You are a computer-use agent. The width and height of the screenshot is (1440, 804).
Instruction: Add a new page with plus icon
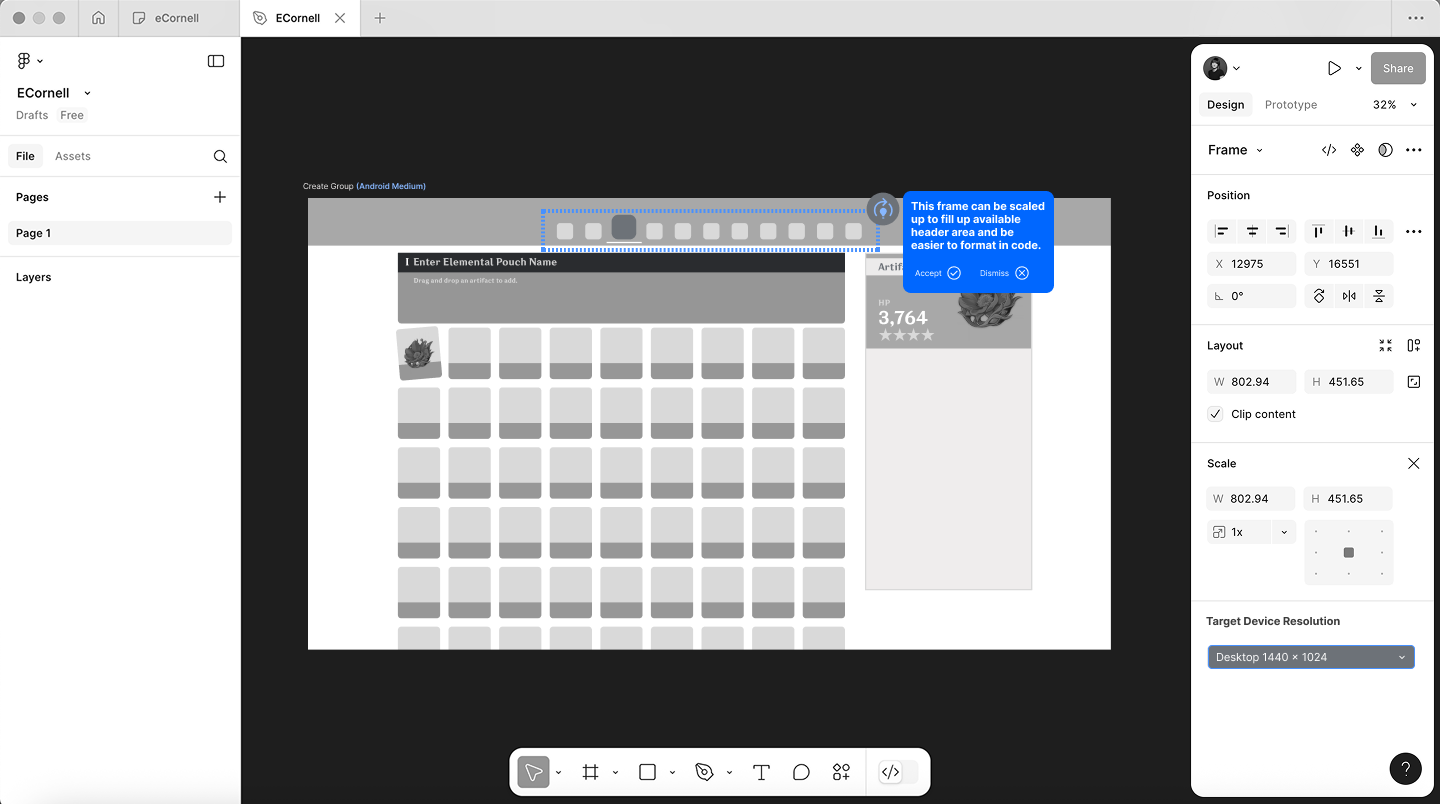pos(220,197)
